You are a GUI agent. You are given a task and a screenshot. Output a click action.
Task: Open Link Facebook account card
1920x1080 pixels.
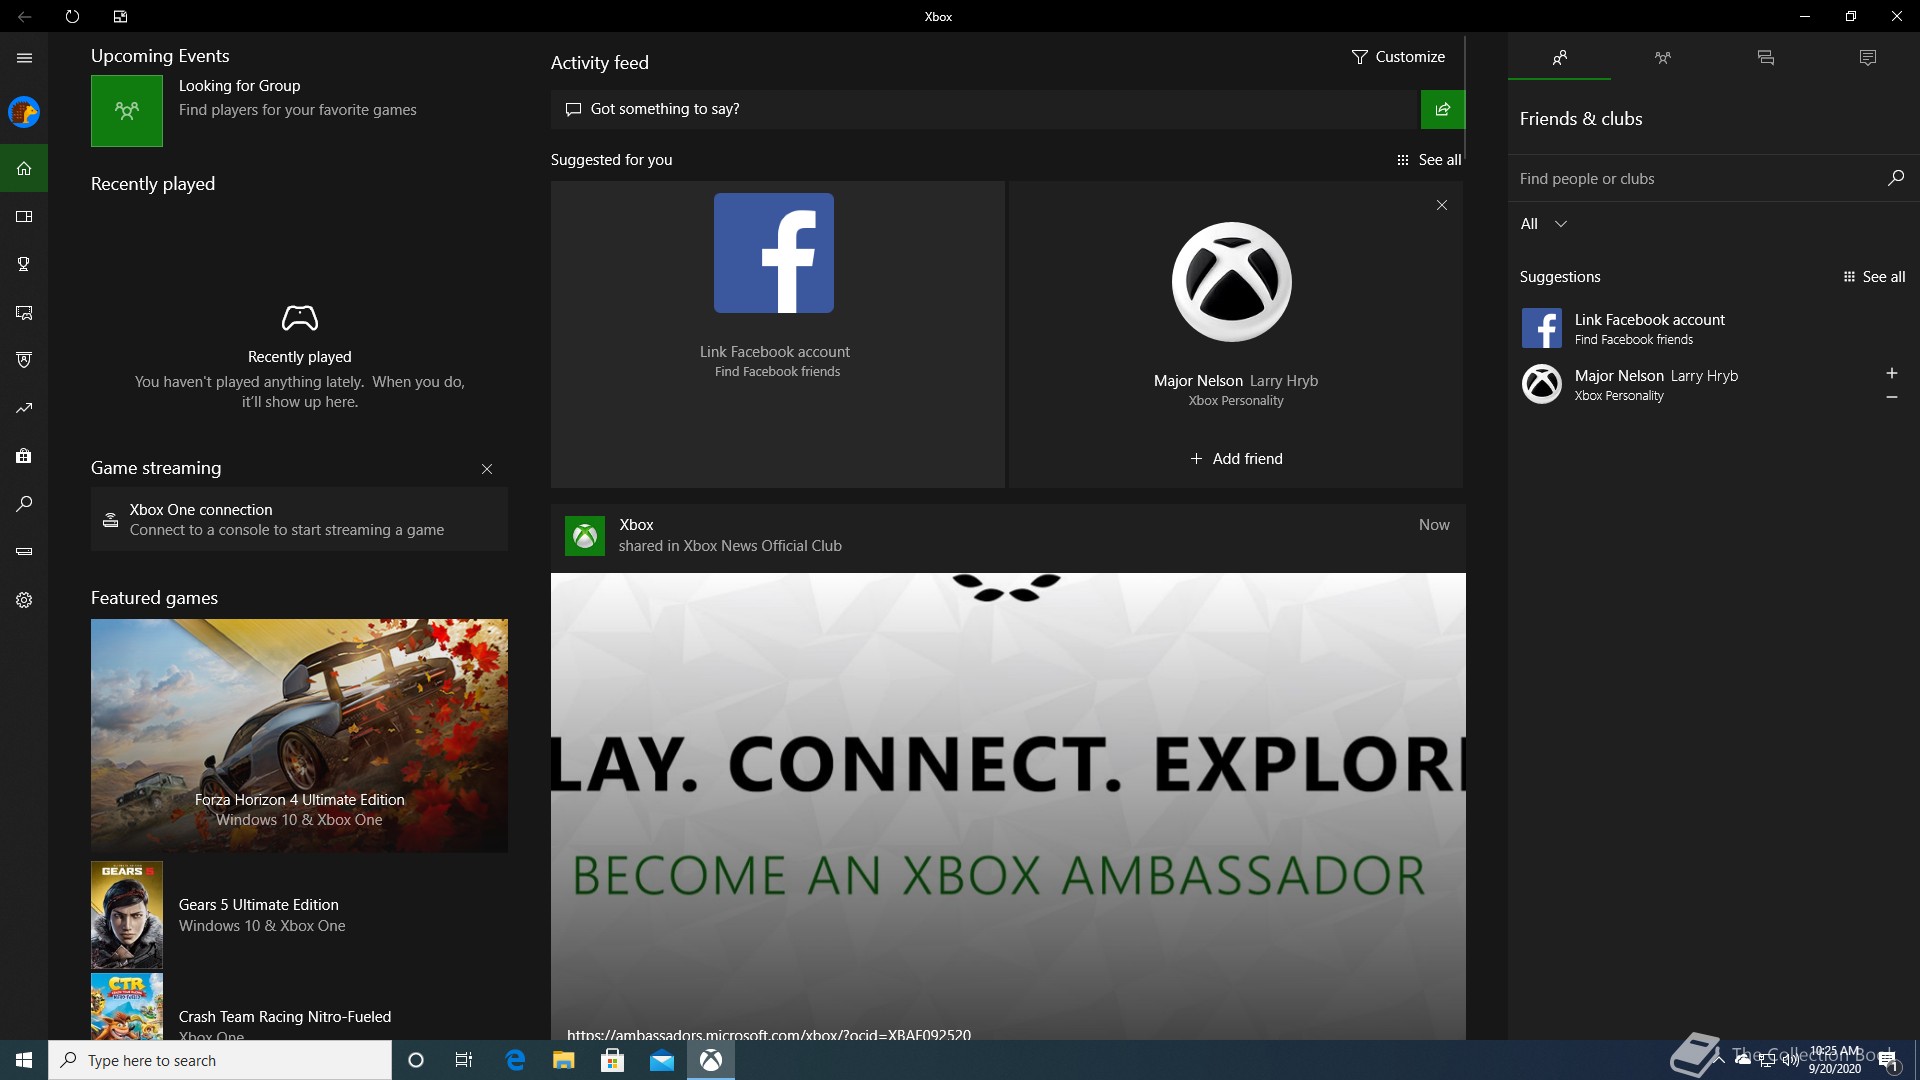click(777, 334)
